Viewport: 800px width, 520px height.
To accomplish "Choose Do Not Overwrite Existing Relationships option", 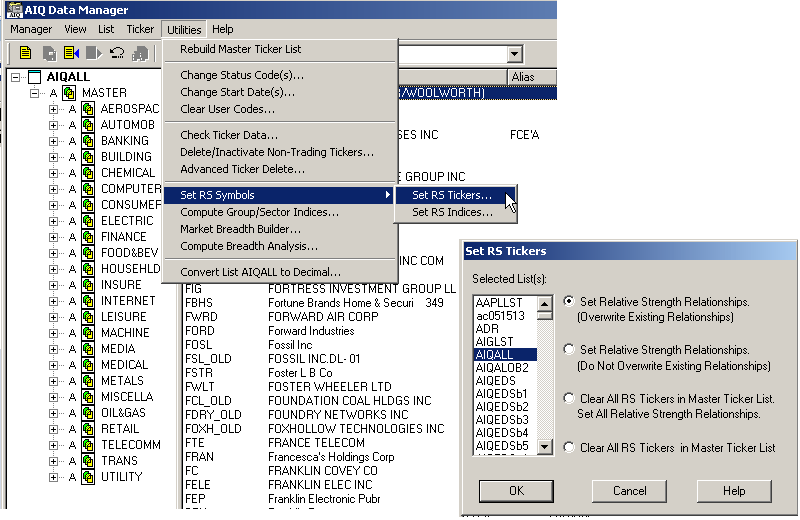I will (x=569, y=350).
